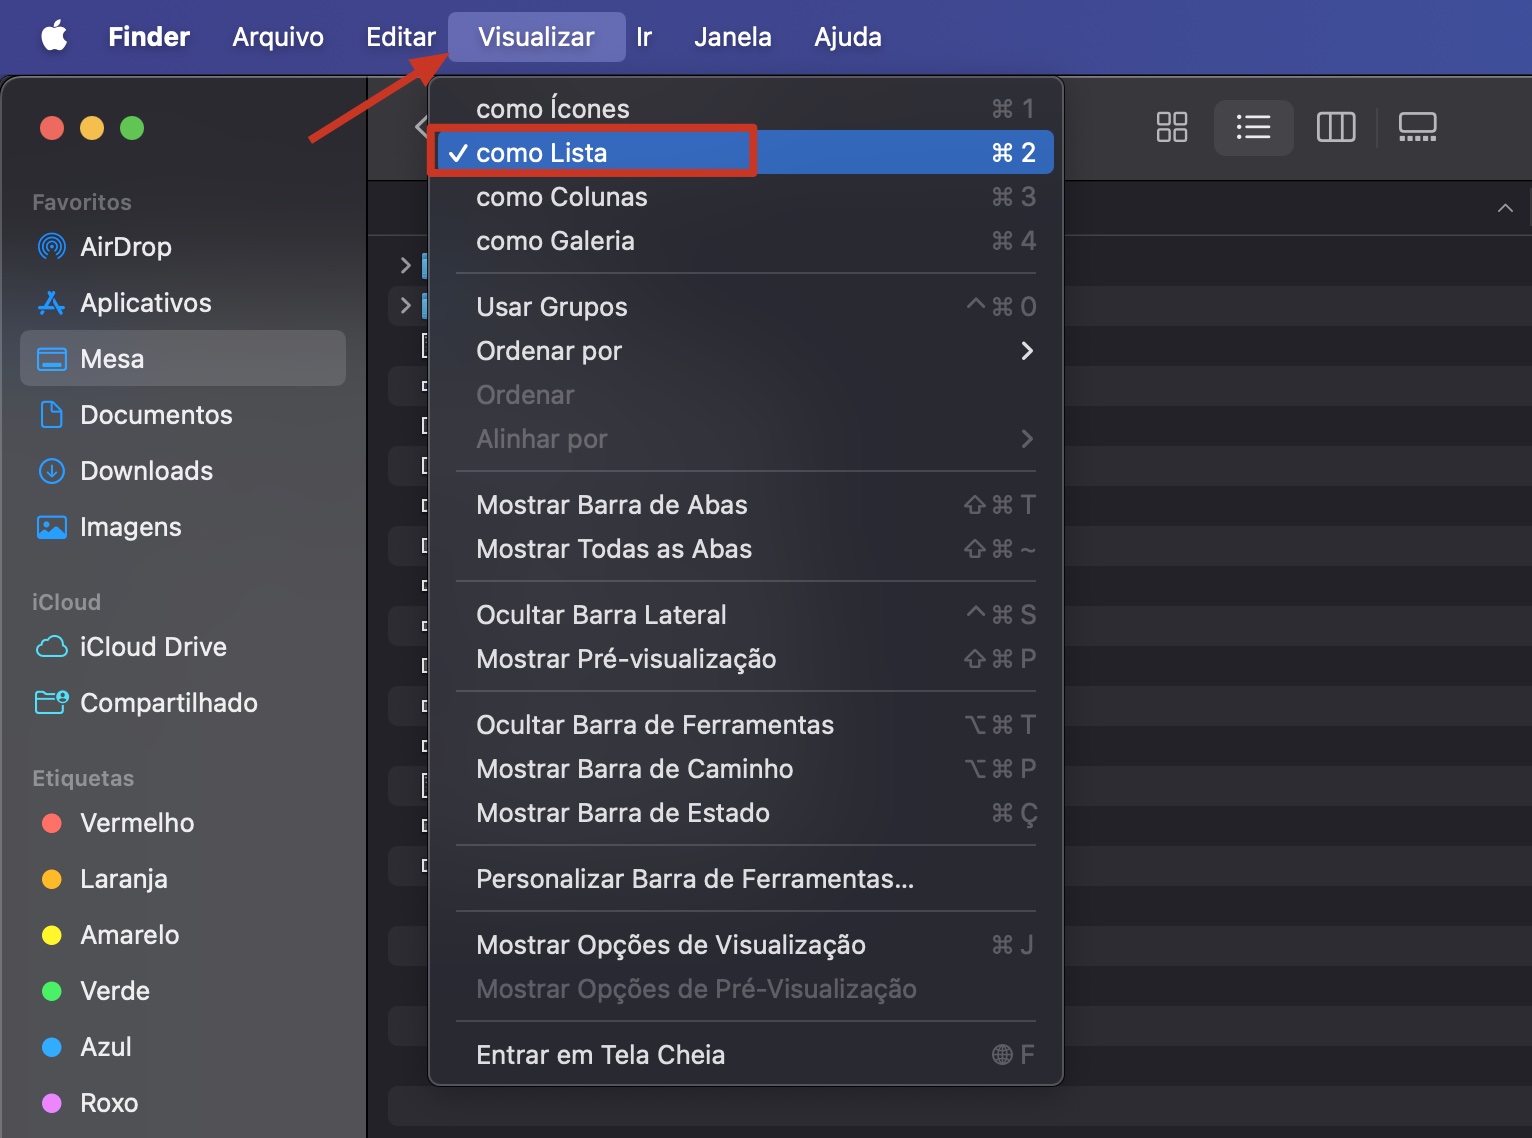Open the Arquivo menu
Image resolution: width=1532 pixels, height=1138 pixels.
(x=277, y=36)
